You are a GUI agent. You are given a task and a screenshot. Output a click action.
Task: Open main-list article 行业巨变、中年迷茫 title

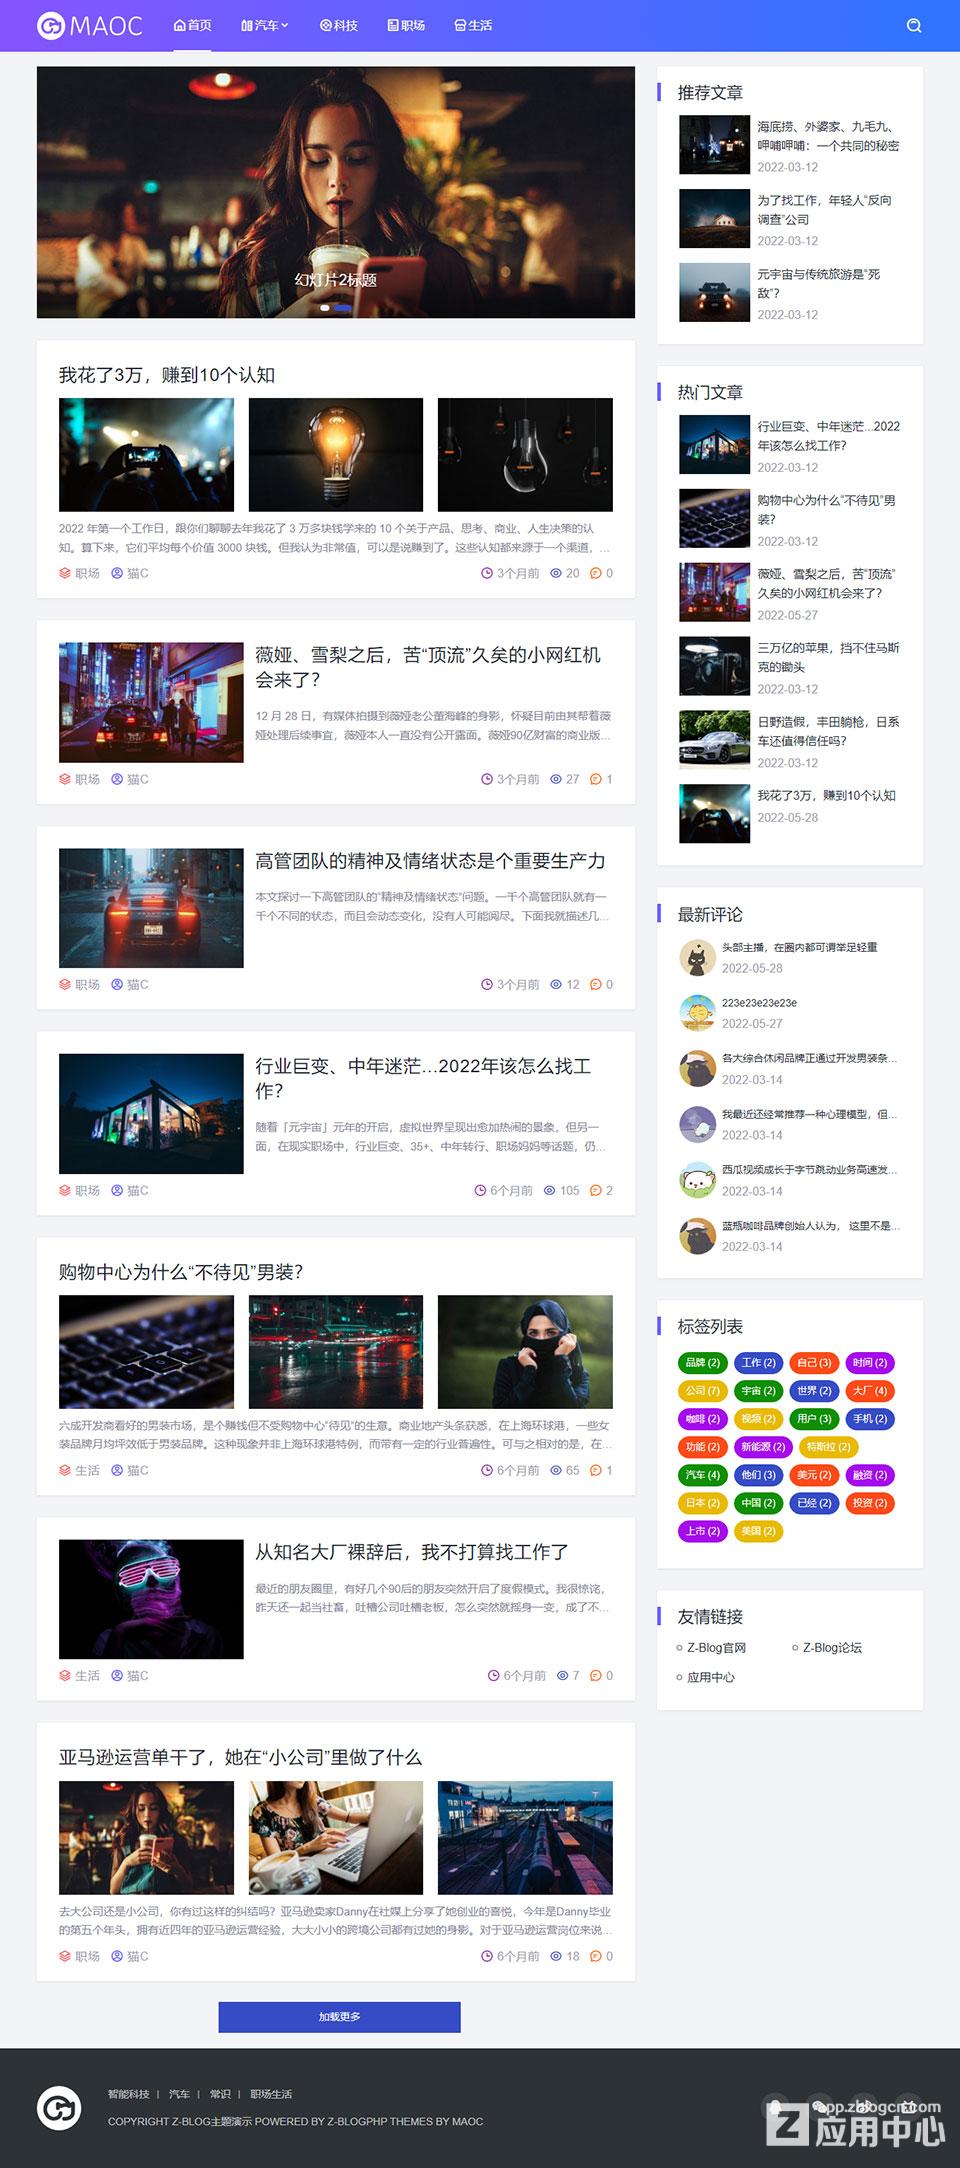click(x=424, y=1078)
